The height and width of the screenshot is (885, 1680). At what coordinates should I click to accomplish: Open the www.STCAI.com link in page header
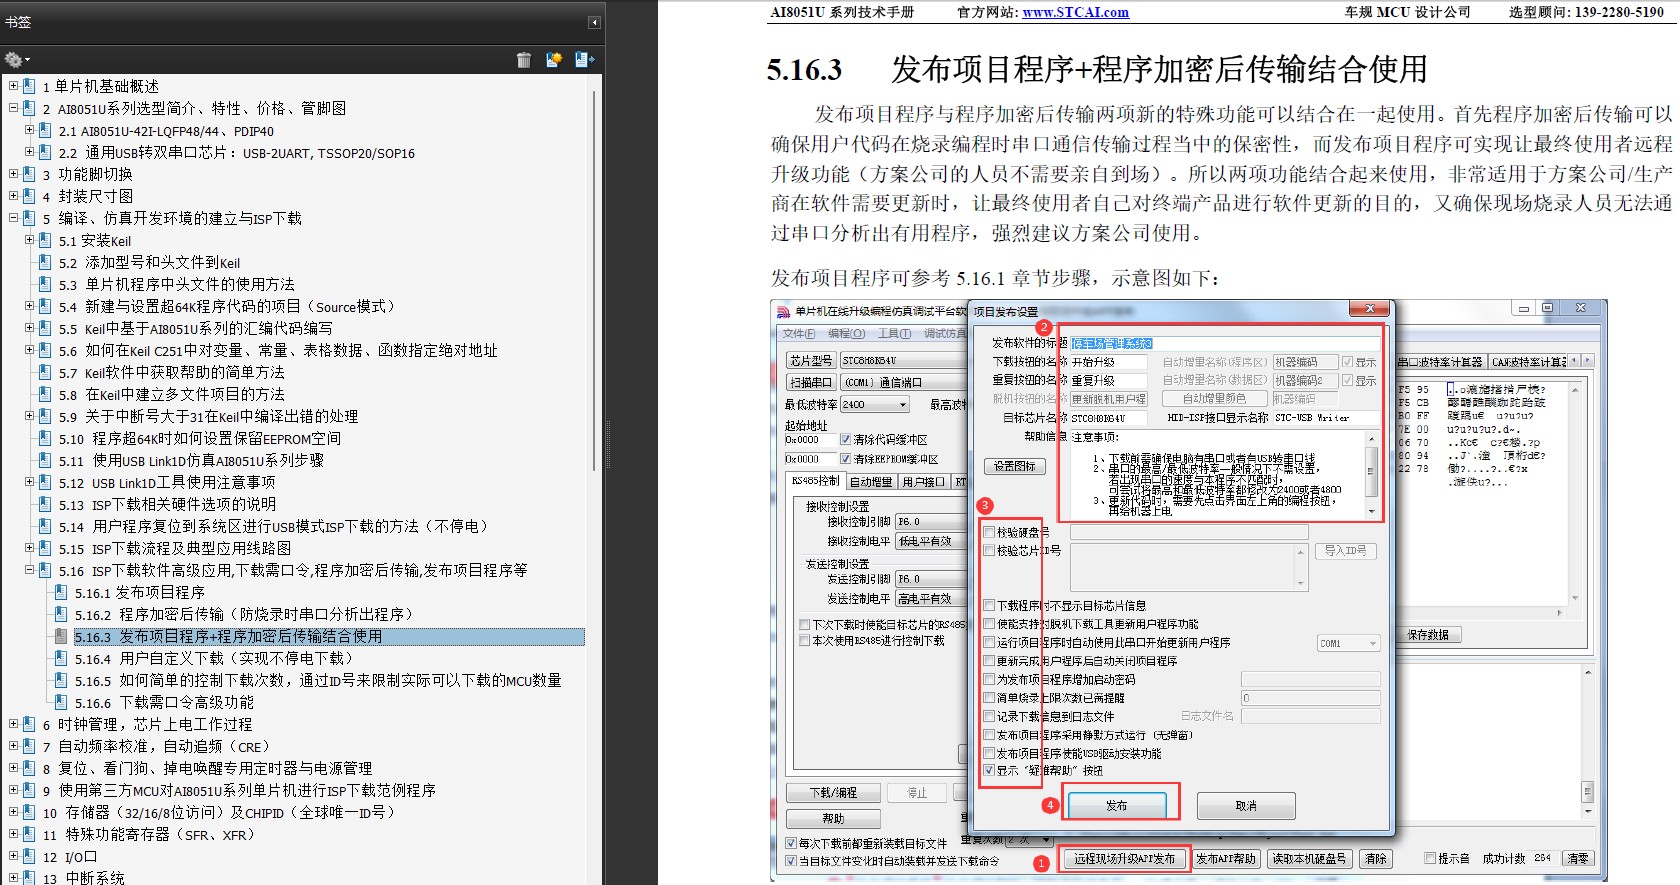[x=1075, y=12]
